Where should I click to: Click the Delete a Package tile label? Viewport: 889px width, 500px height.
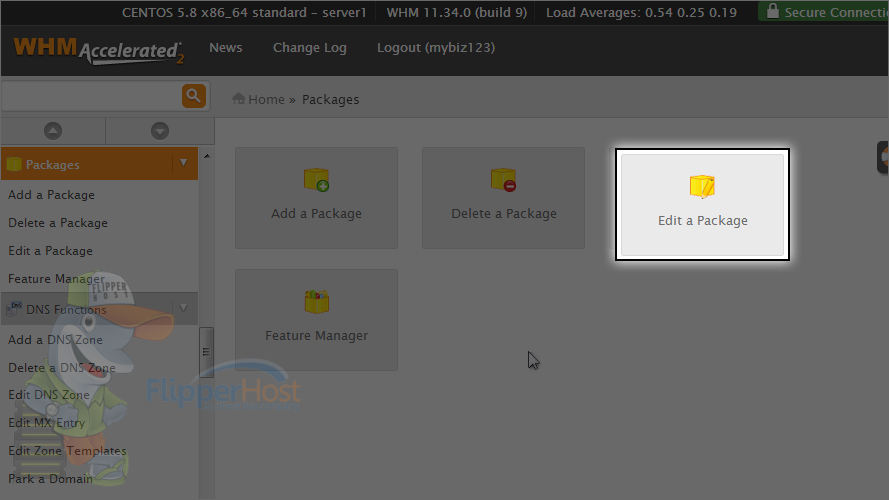point(504,214)
